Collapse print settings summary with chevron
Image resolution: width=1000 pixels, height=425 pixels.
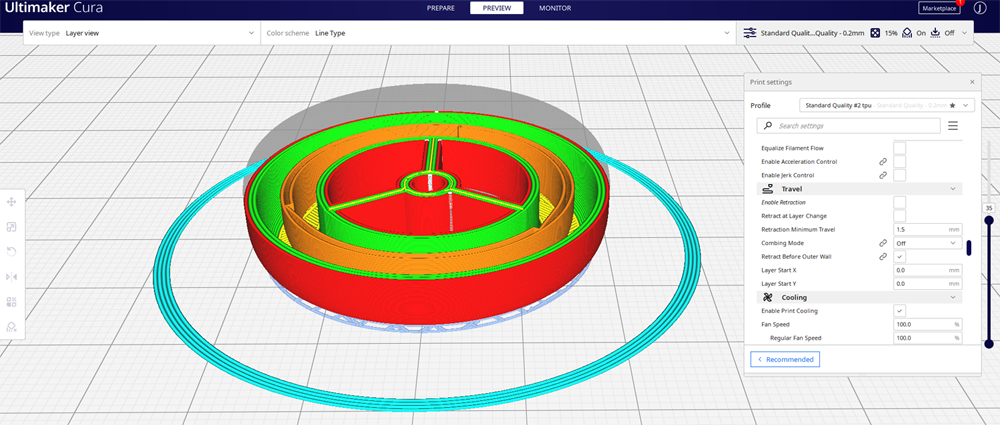point(964,33)
